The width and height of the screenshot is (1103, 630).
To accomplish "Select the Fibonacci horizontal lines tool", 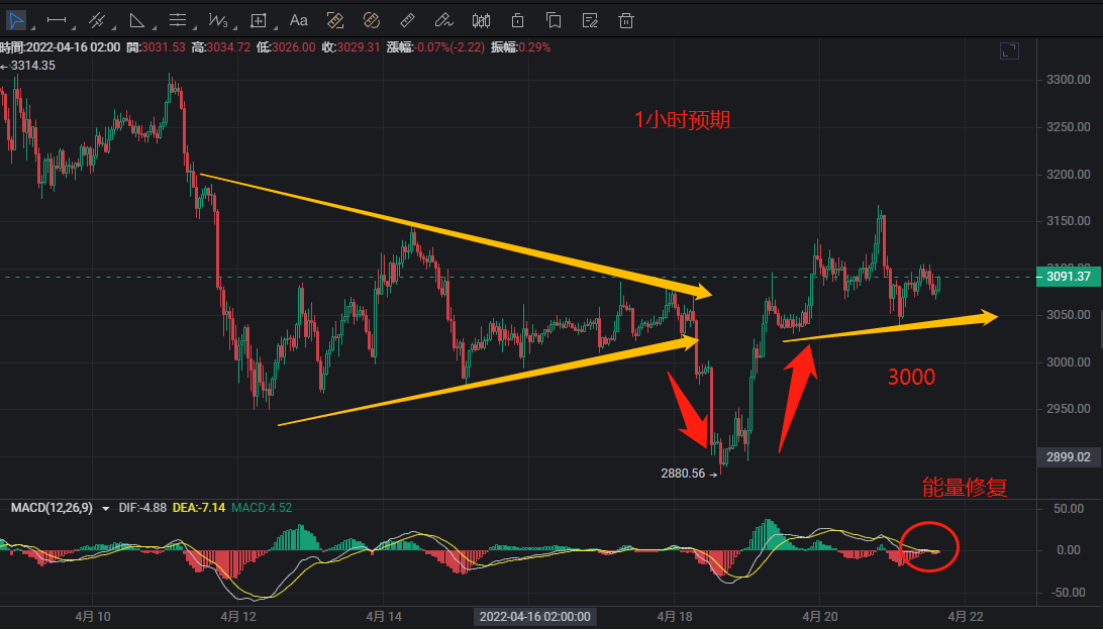I will [177, 20].
